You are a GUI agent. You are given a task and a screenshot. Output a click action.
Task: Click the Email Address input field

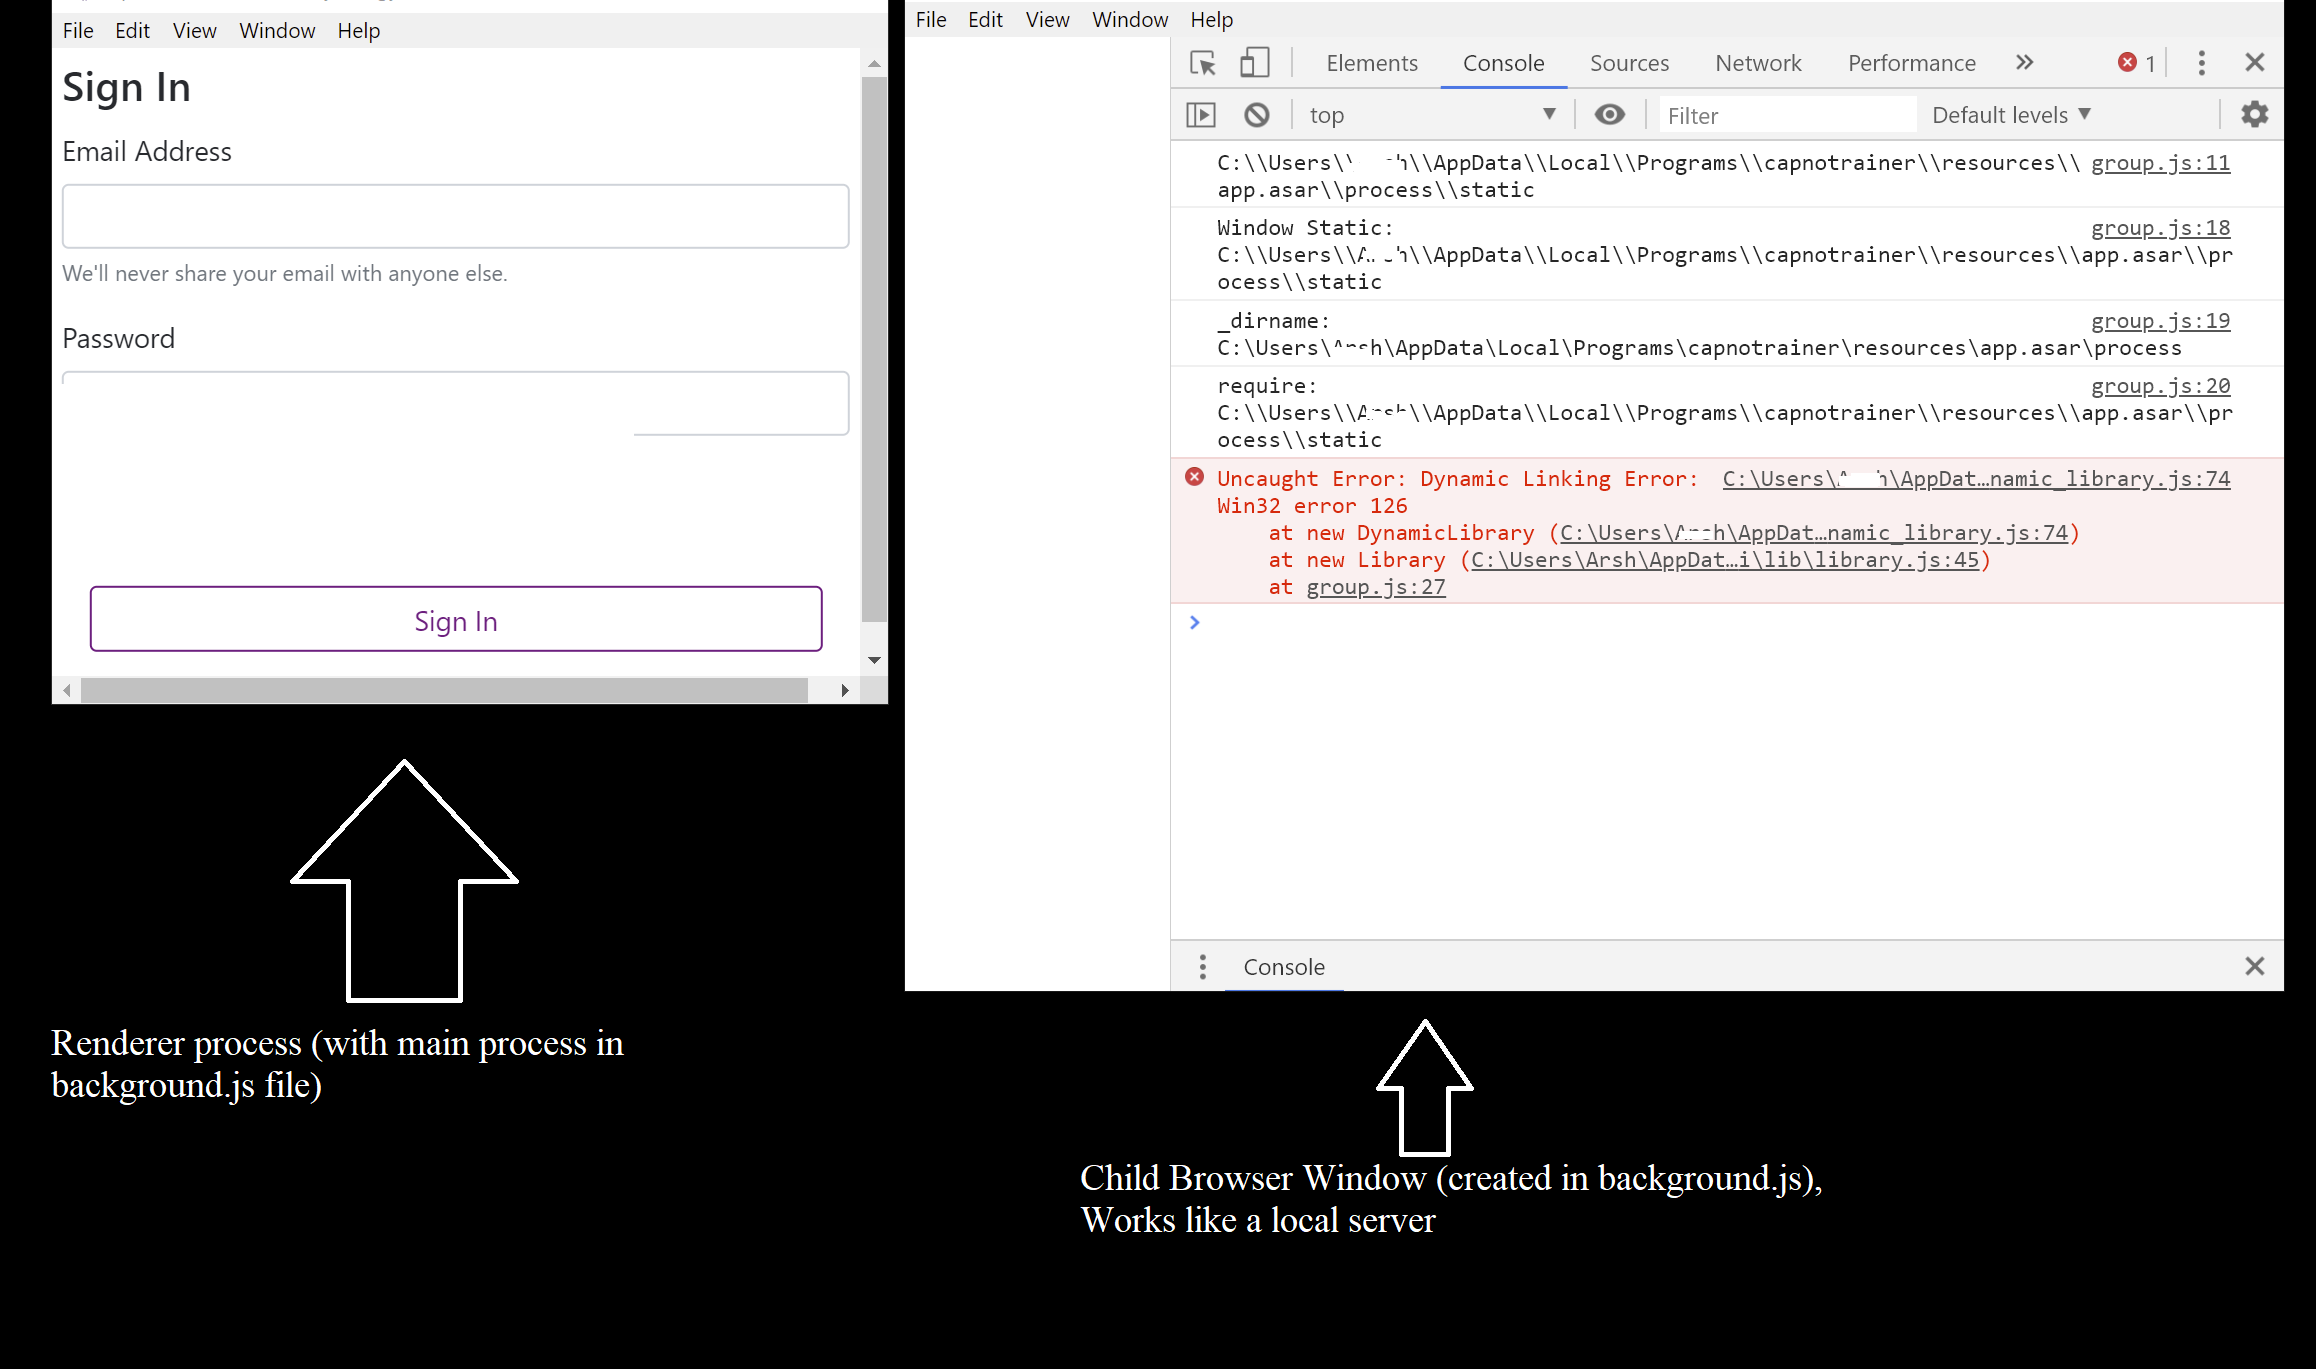(x=455, y=215)
